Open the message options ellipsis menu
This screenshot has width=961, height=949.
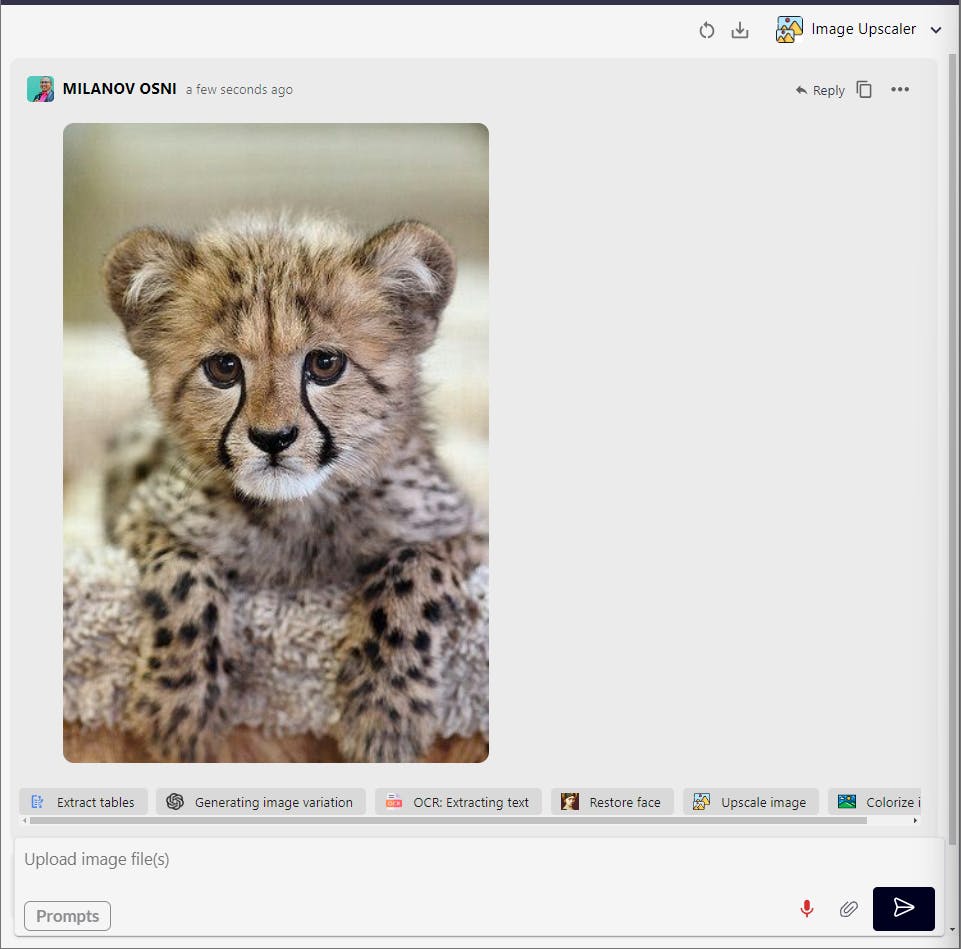(899, 89)
